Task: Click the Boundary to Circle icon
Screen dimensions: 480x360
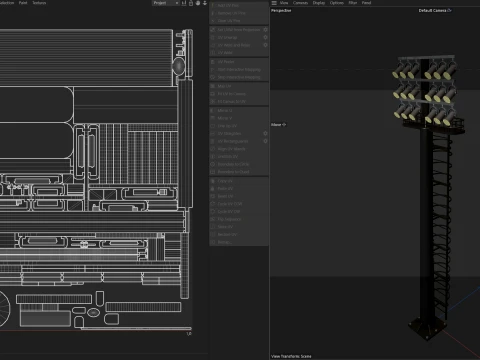Action: click(x=213, y=164)
